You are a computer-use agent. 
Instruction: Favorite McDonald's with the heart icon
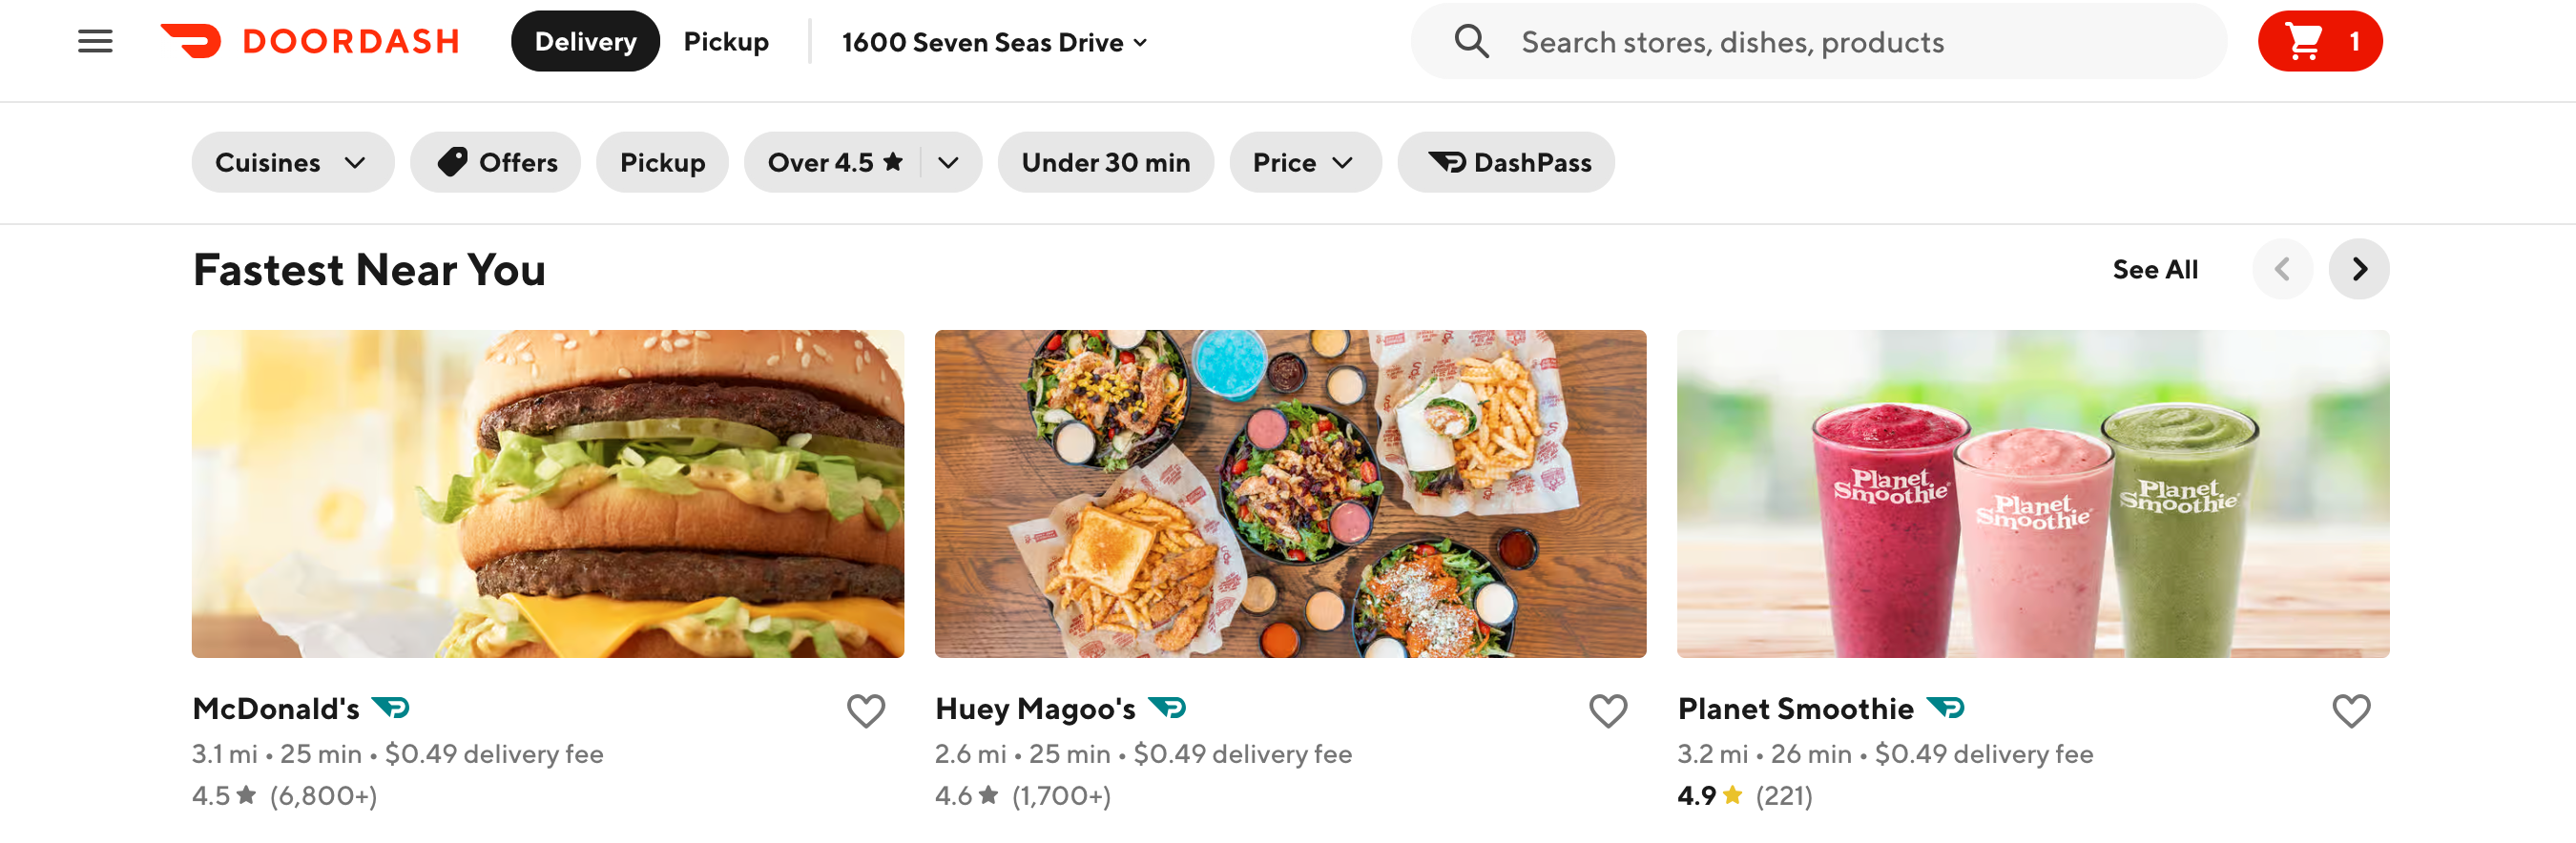[865, 711]
